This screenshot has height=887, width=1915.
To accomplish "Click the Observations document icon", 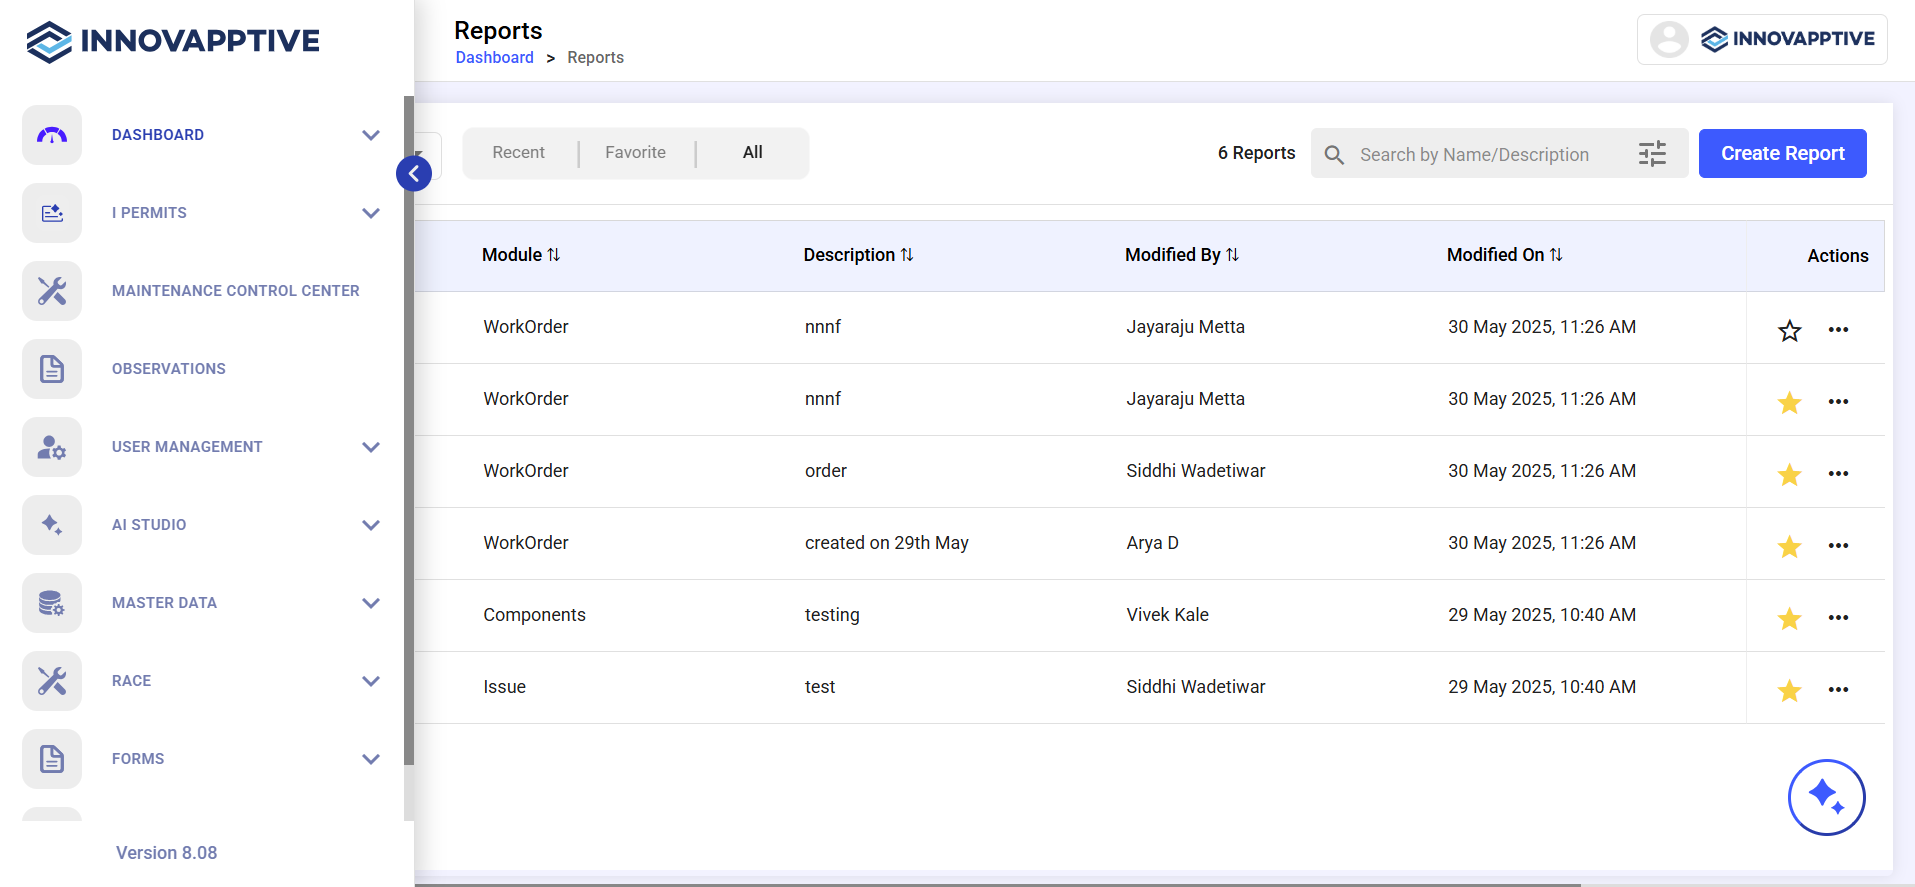I will [x=52, y=369].
